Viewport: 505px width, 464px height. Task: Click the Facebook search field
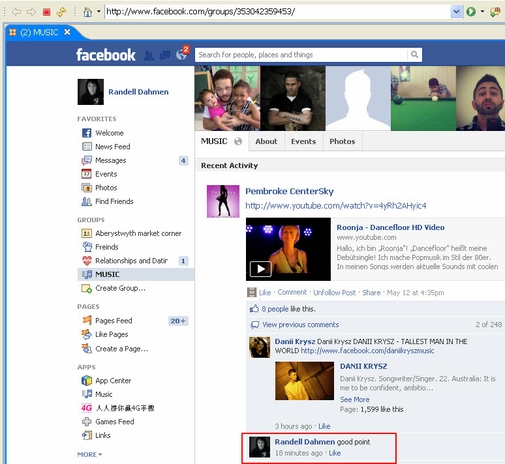[301, 55]
